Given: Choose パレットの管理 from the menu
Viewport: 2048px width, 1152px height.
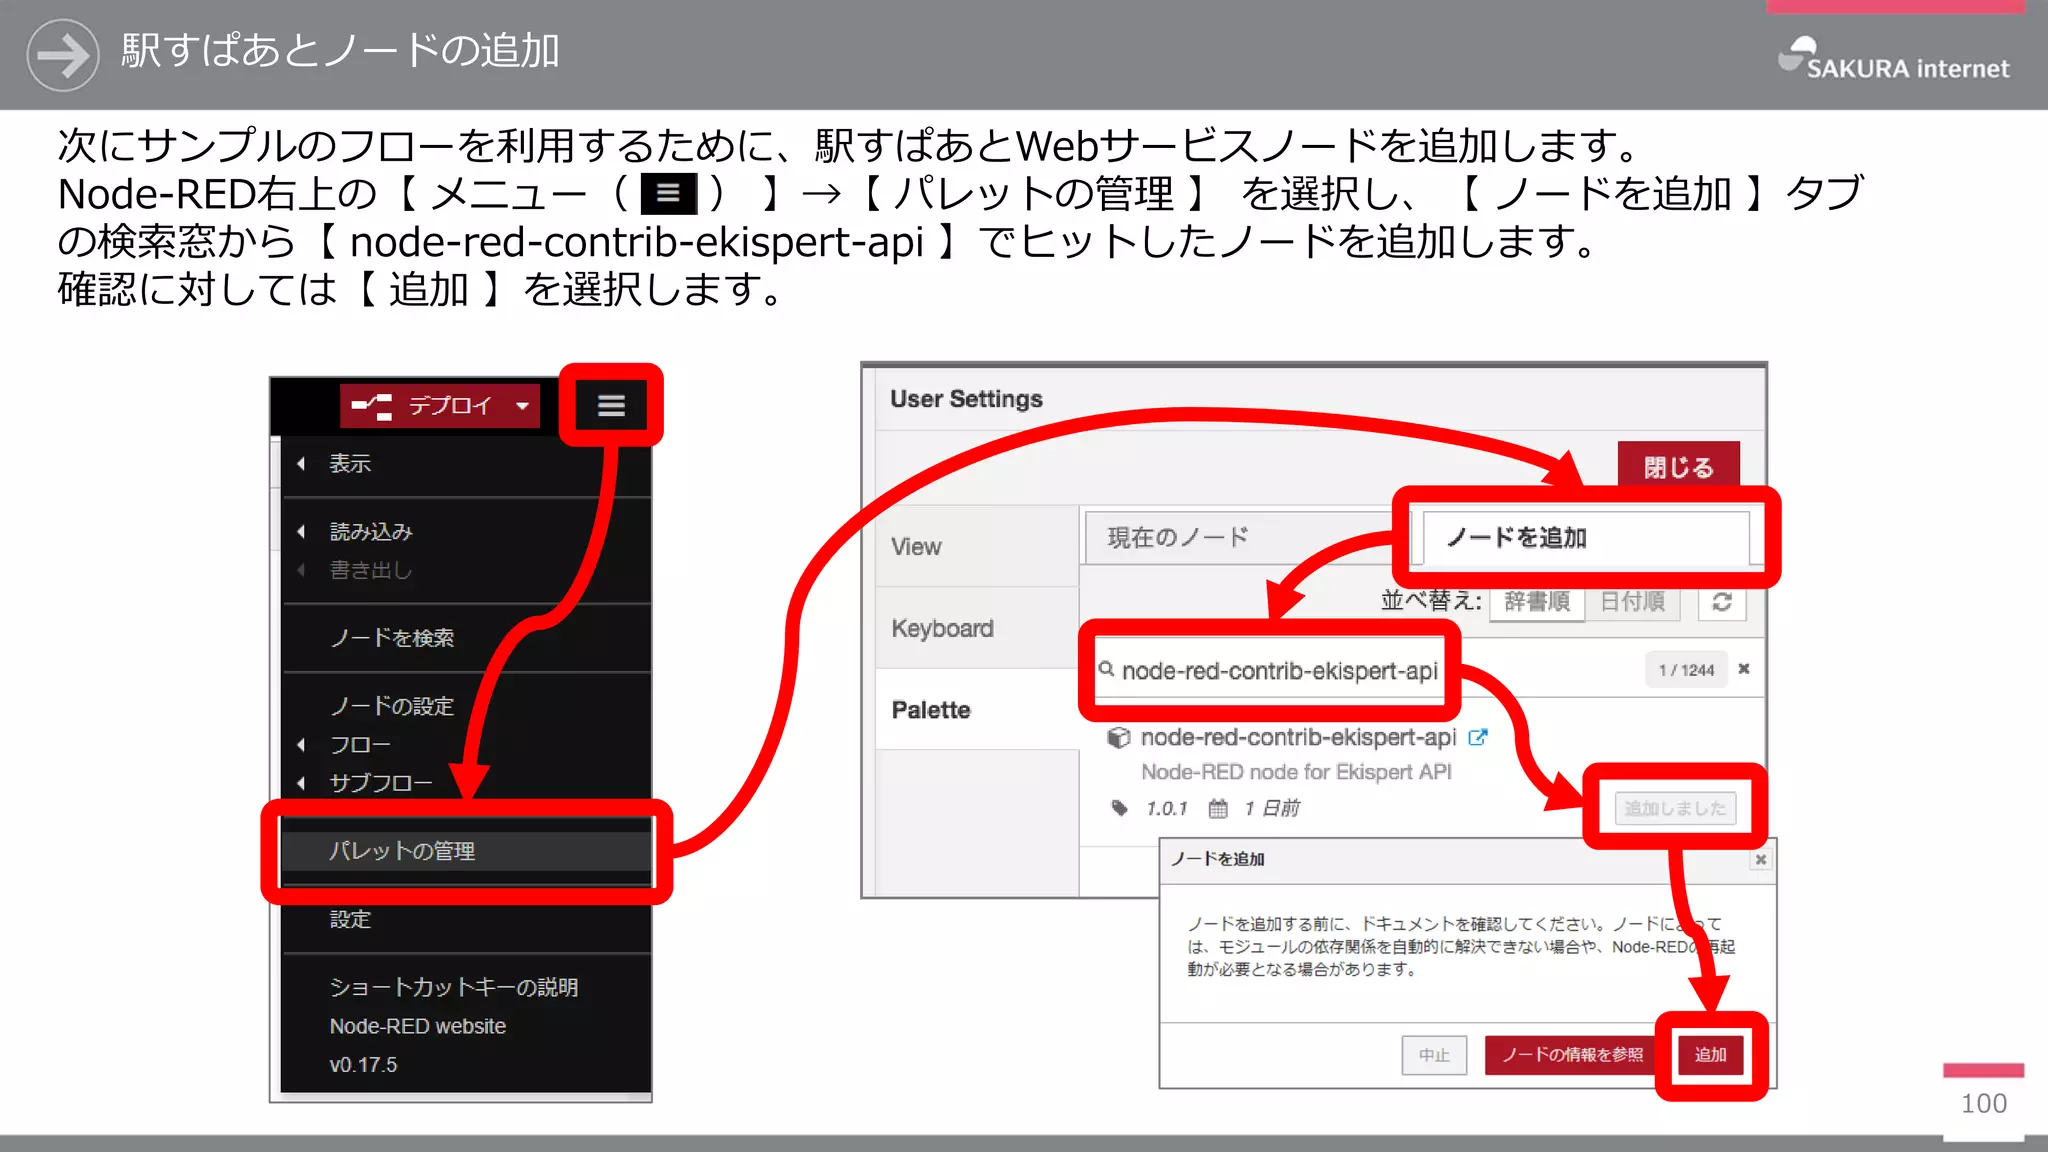Looking at the screenshot, I should tap(466, 851).
